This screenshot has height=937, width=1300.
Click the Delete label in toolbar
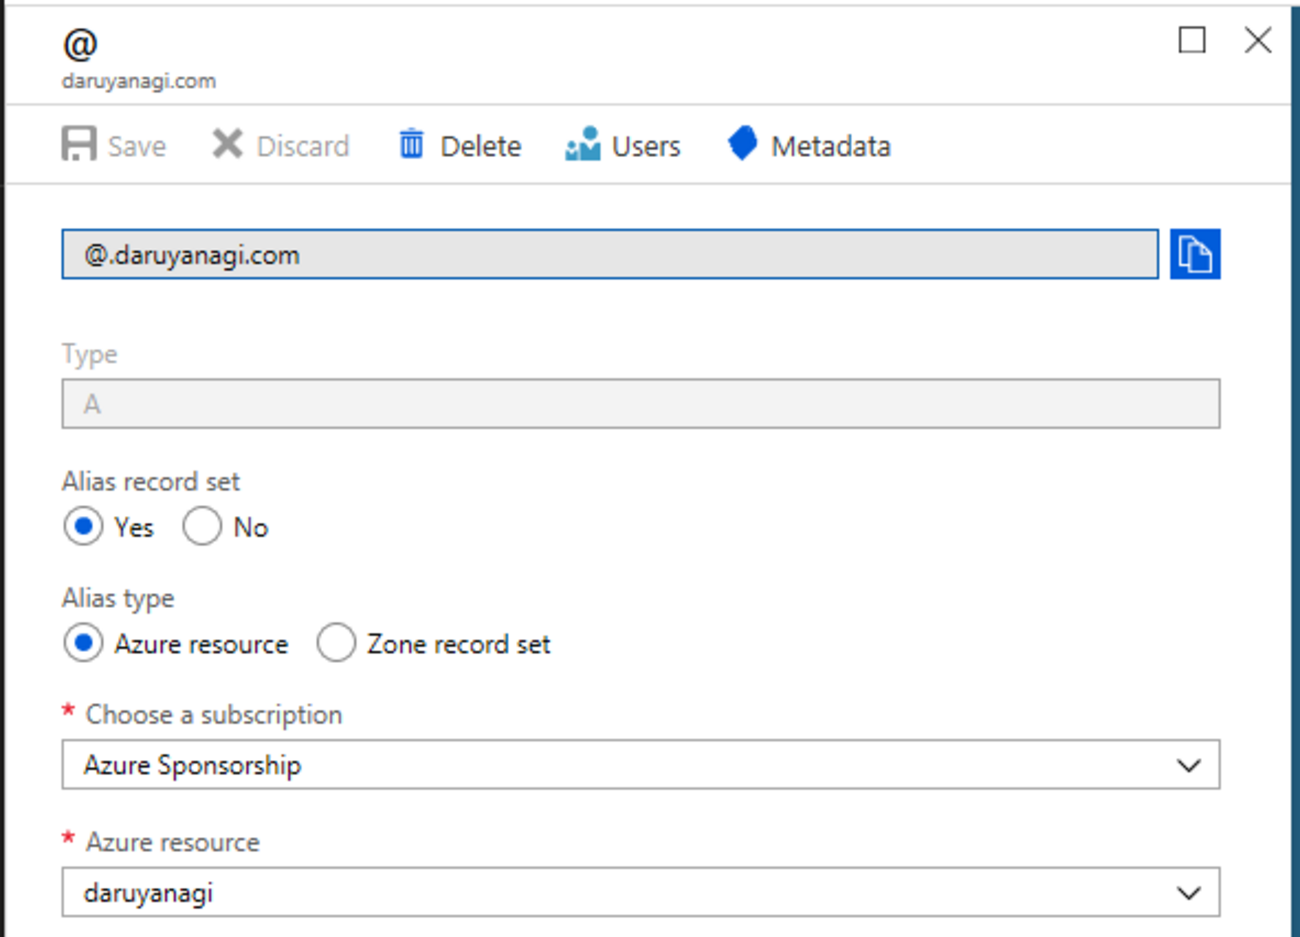coord(480,147)
